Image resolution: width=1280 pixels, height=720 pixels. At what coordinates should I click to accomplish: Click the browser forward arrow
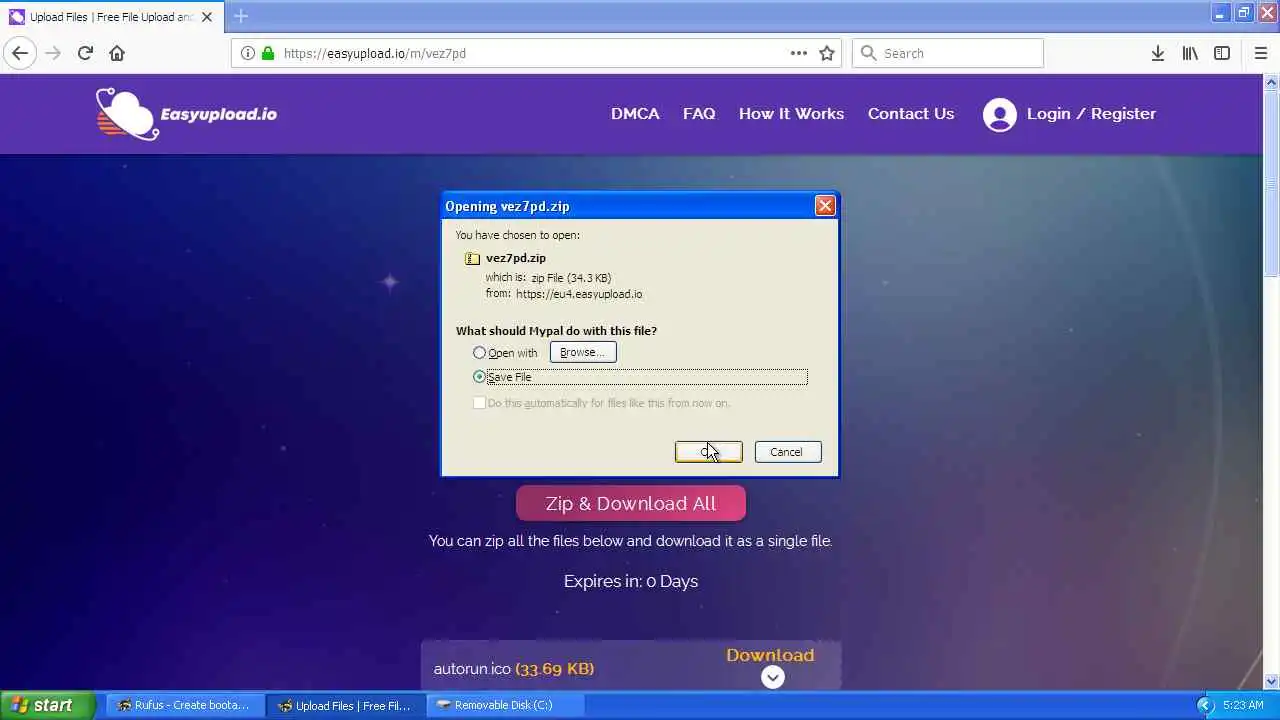click(x=53, y=53)
